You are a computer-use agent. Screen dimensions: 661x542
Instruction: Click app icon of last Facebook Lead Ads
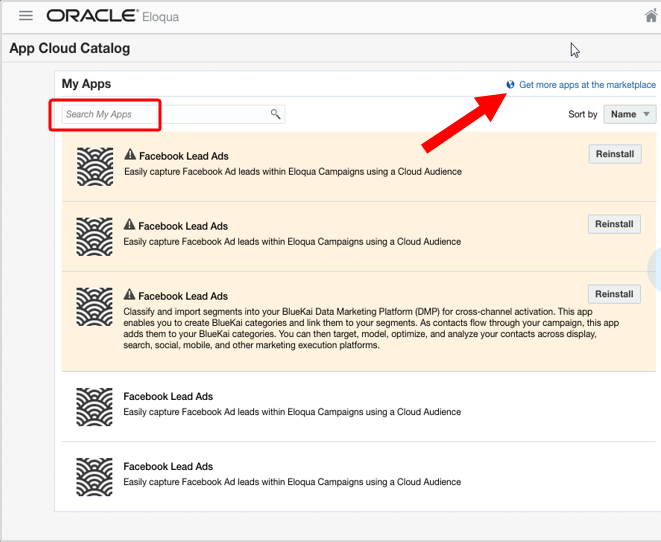(94, 477)
